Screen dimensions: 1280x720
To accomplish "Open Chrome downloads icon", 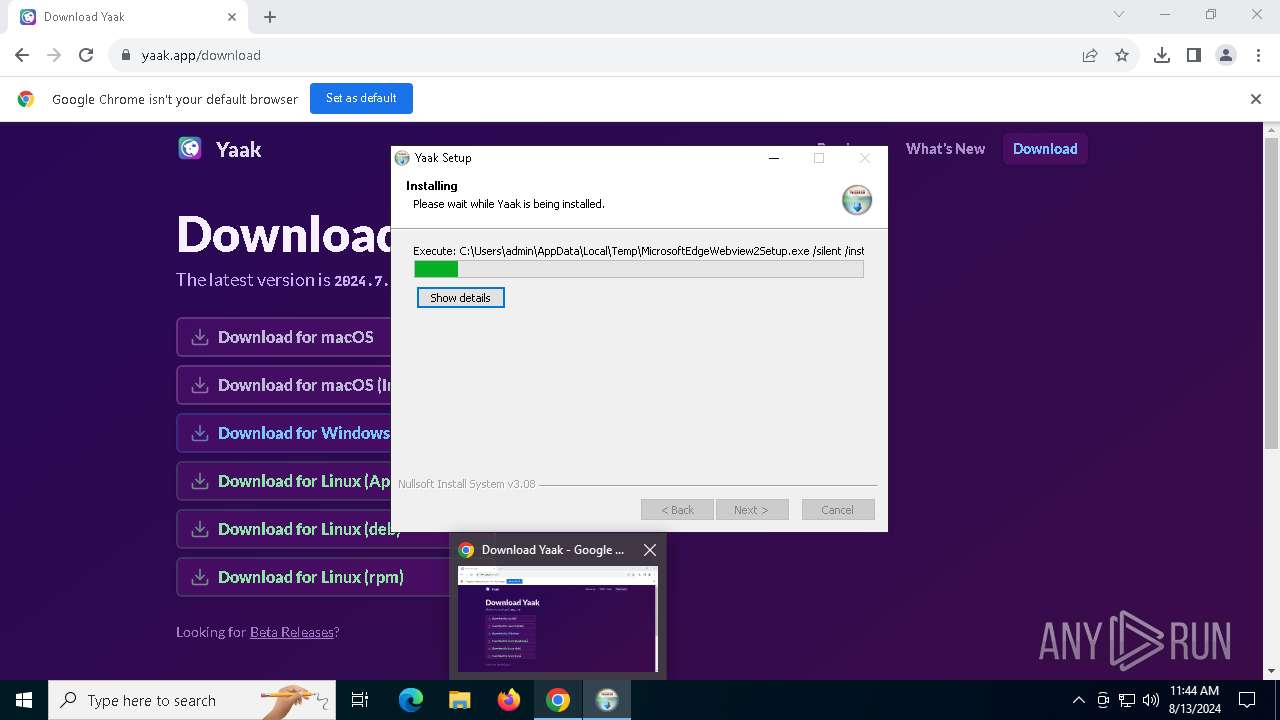I will coord(1162,55).
